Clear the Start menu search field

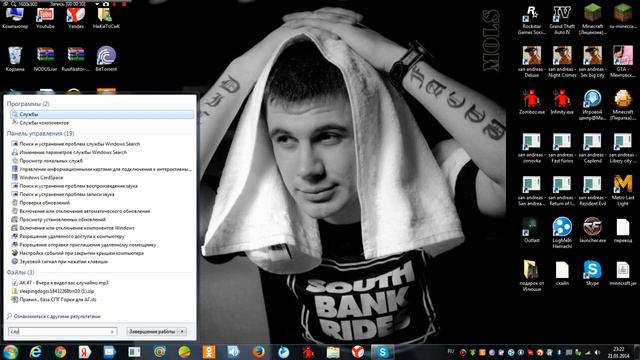(112, 332)
